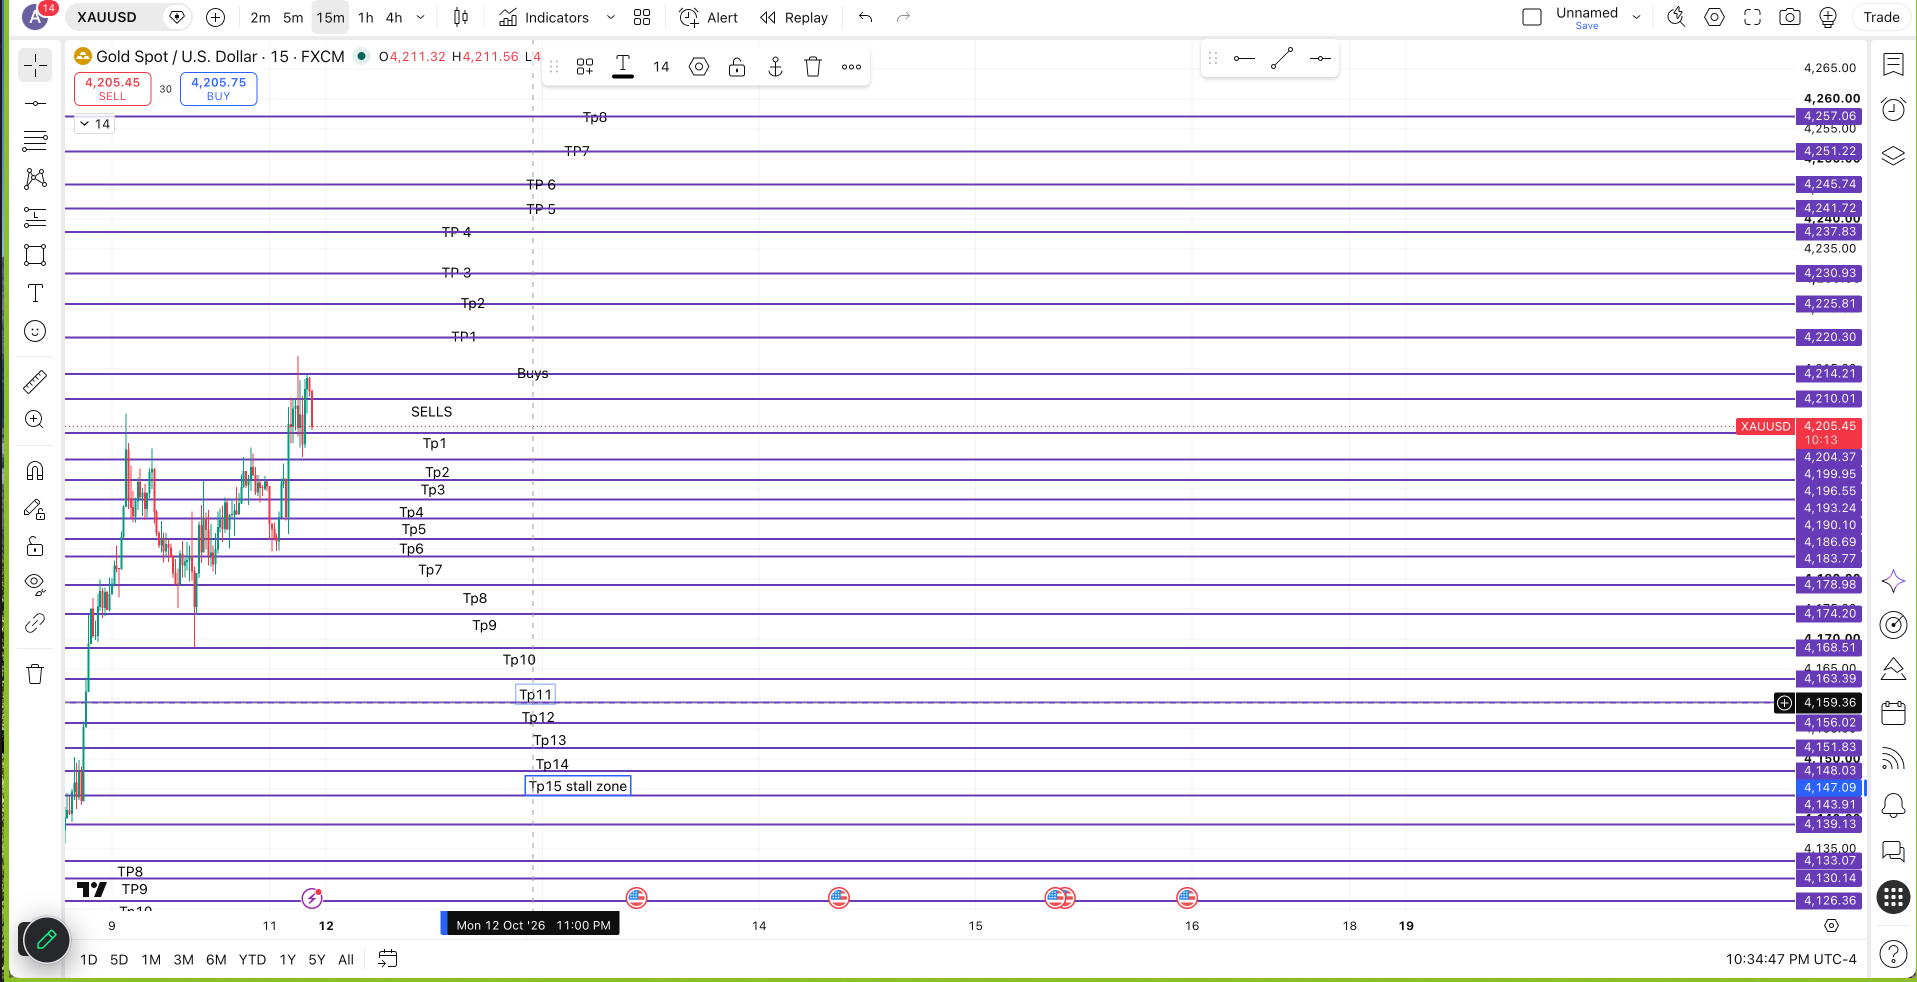Toggle hide all drawings eye icon
The height and width of the screenshot is (982, 1917).
(x=35, y=584)
